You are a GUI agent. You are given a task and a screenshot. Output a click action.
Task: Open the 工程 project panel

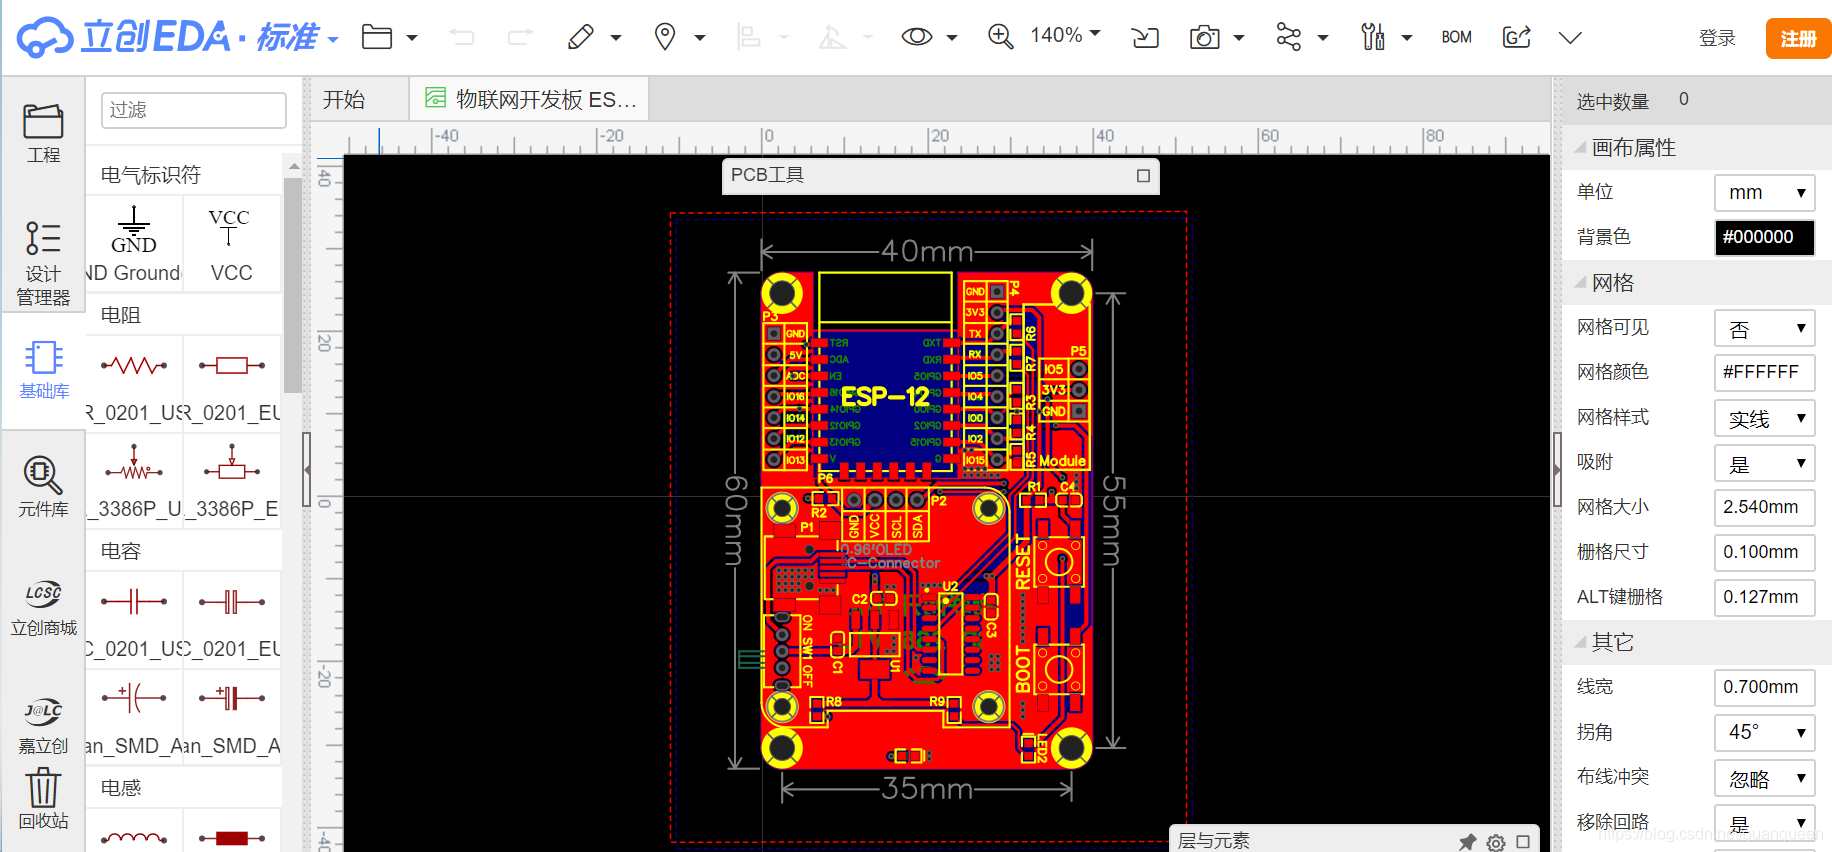coord(43,134)
